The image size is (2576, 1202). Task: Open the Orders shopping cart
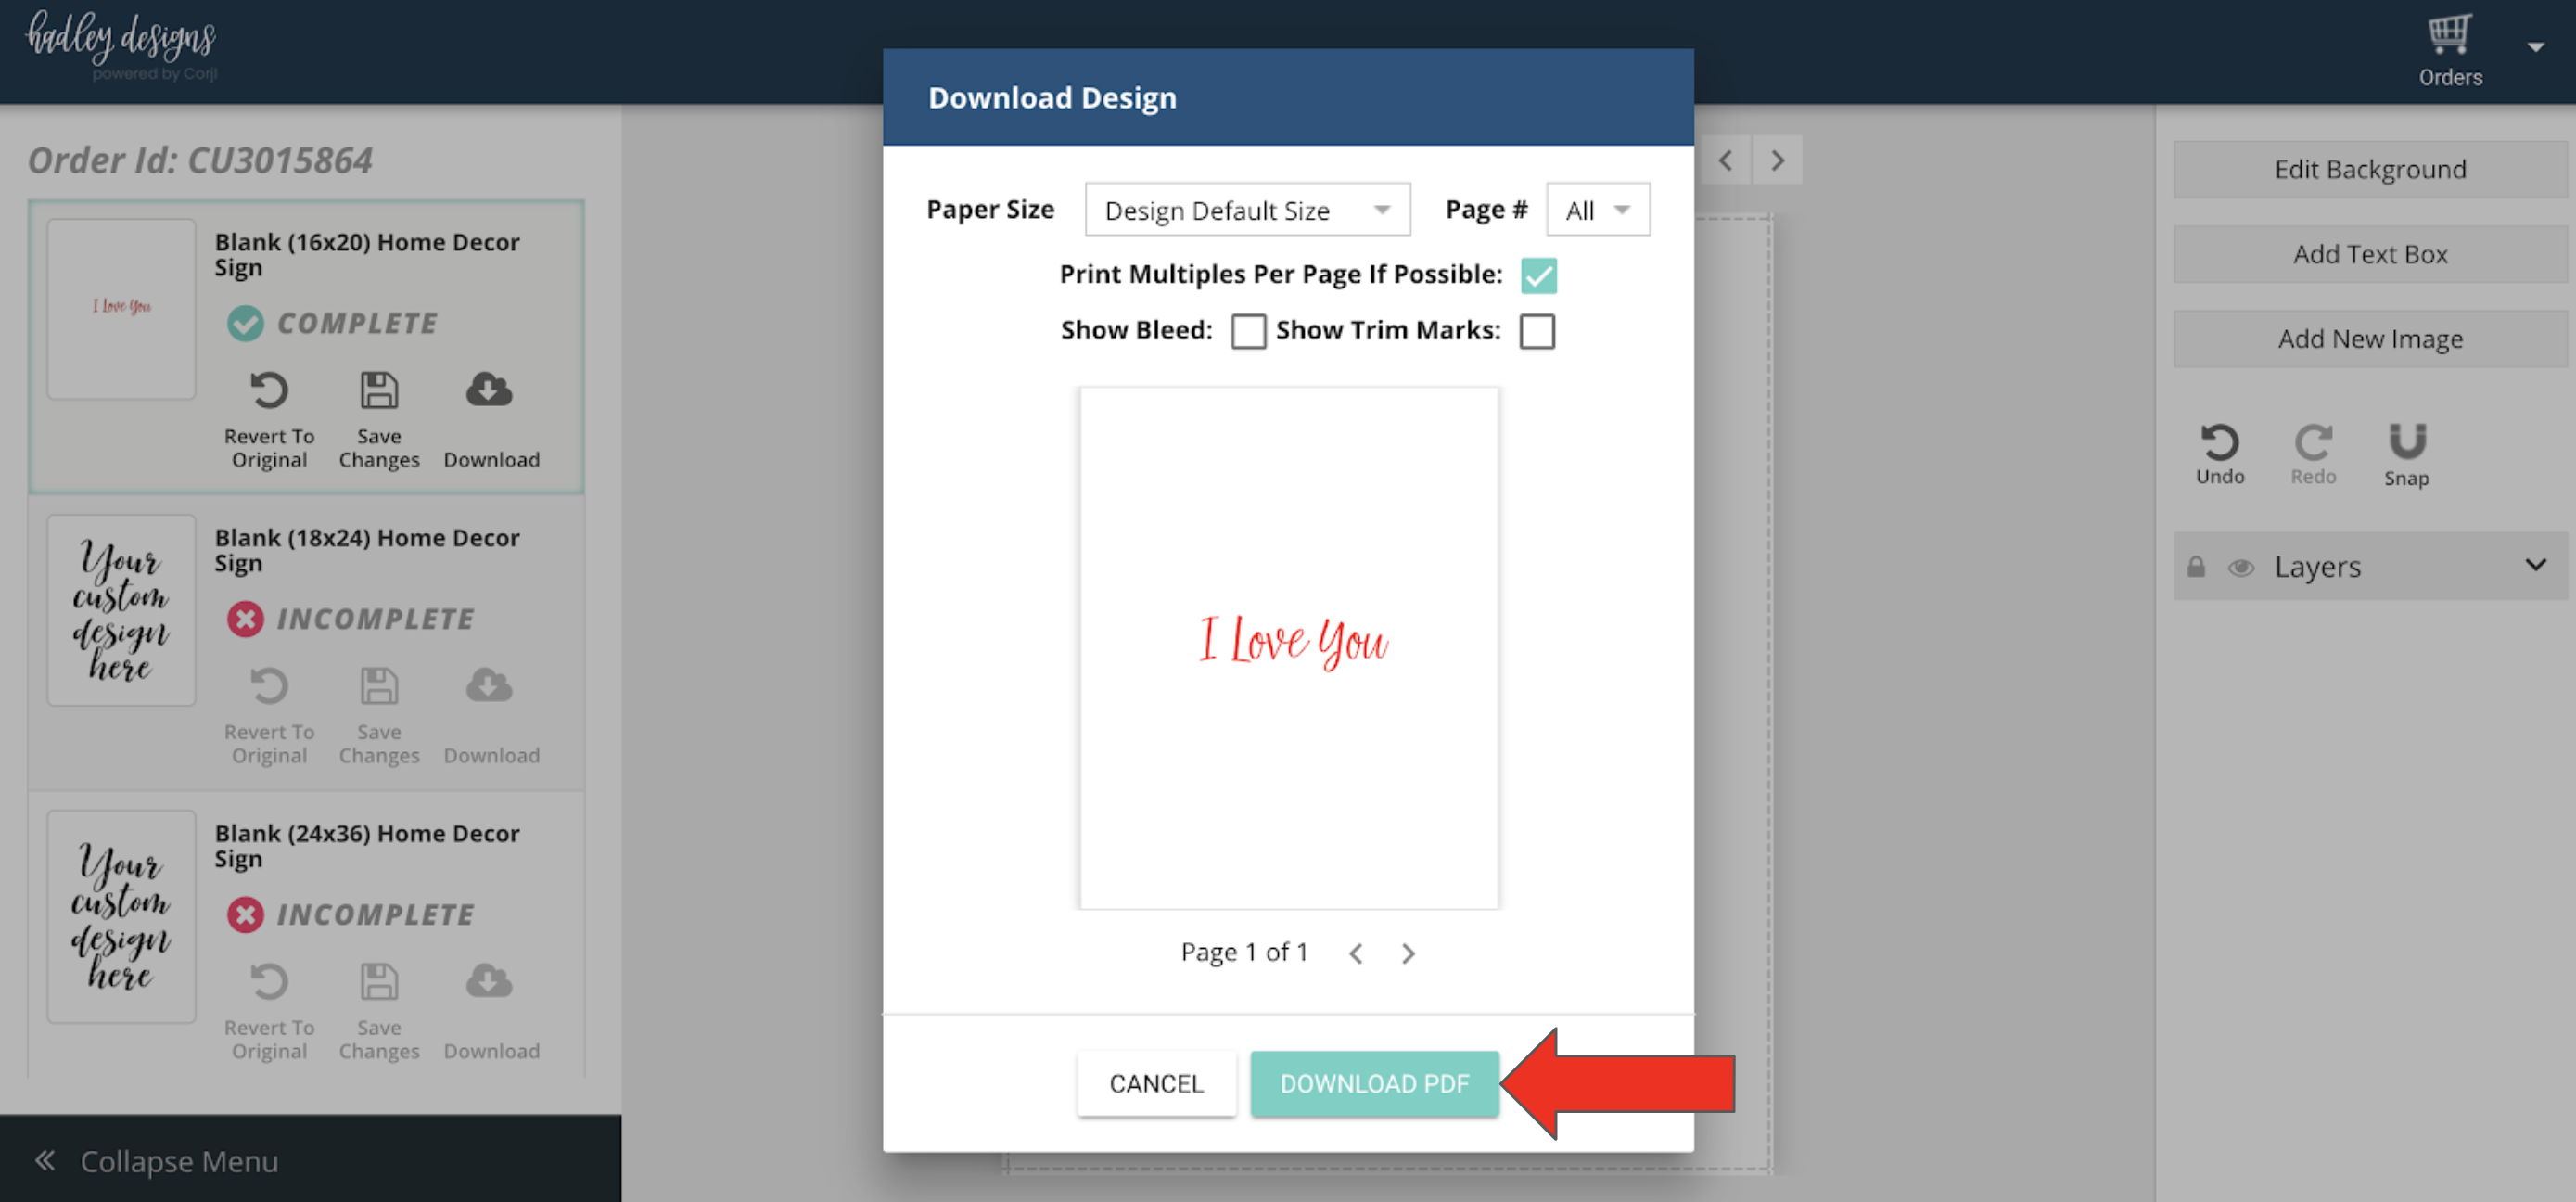click(2449, 36)
